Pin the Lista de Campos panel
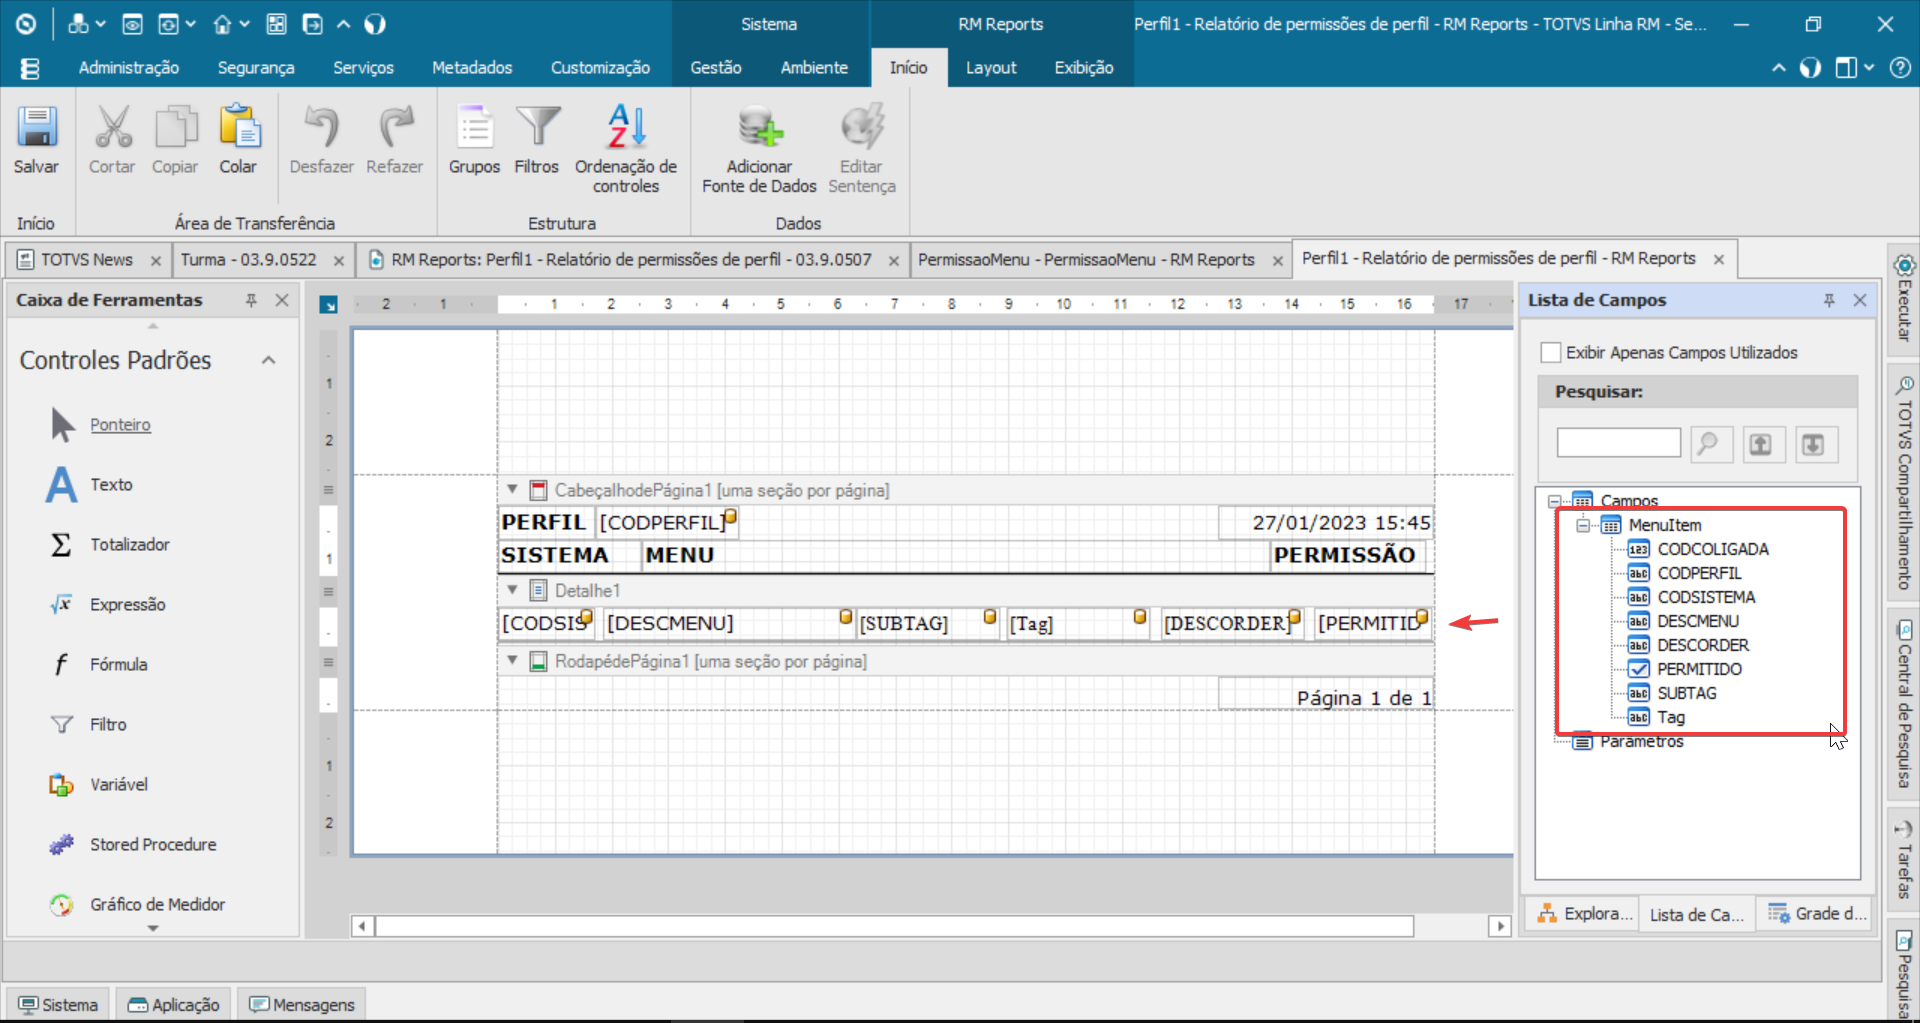 [x=1829, y=300]
